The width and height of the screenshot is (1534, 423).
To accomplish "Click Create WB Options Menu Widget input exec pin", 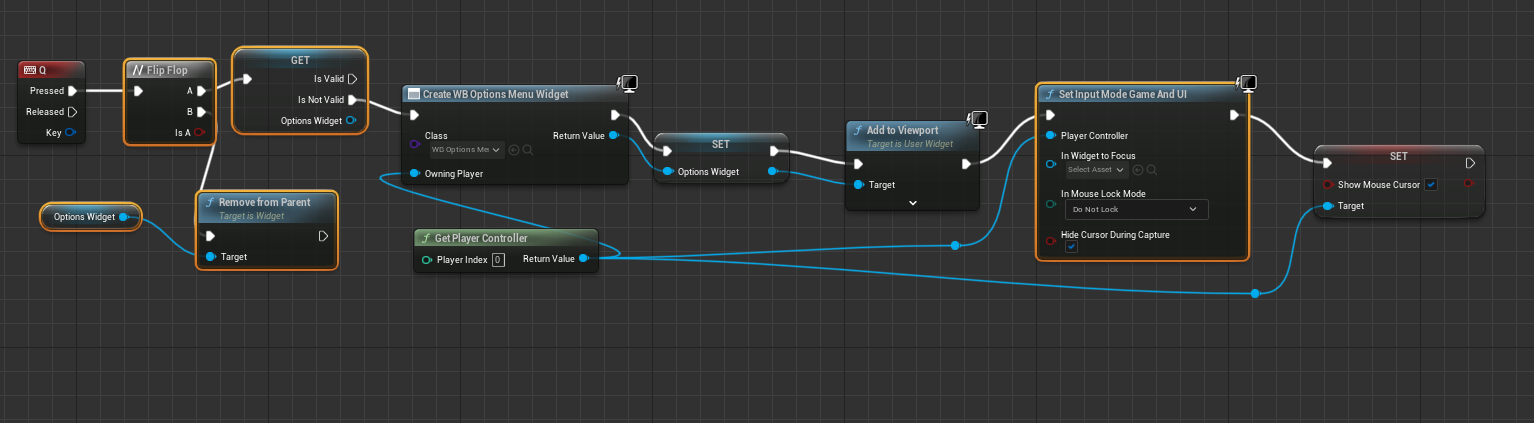I will coord(415,114).
